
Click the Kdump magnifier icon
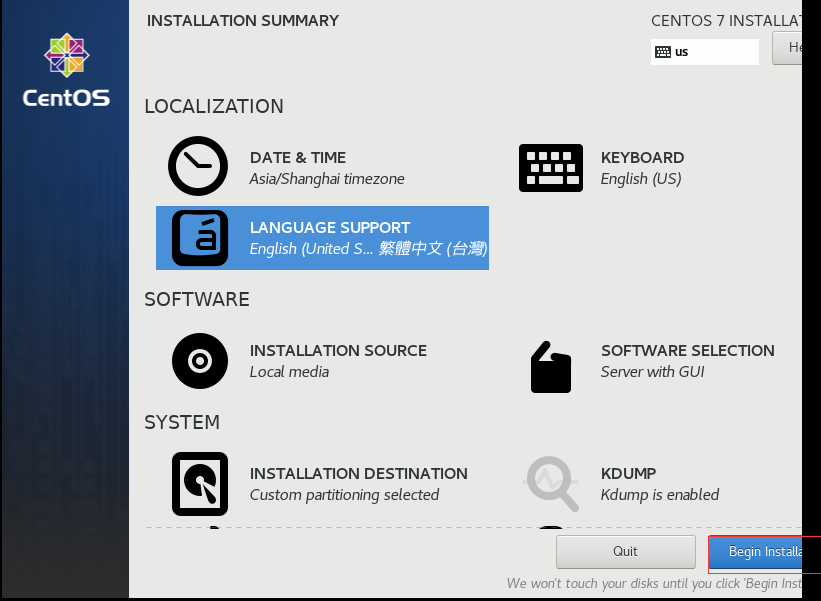click(552, 484)
